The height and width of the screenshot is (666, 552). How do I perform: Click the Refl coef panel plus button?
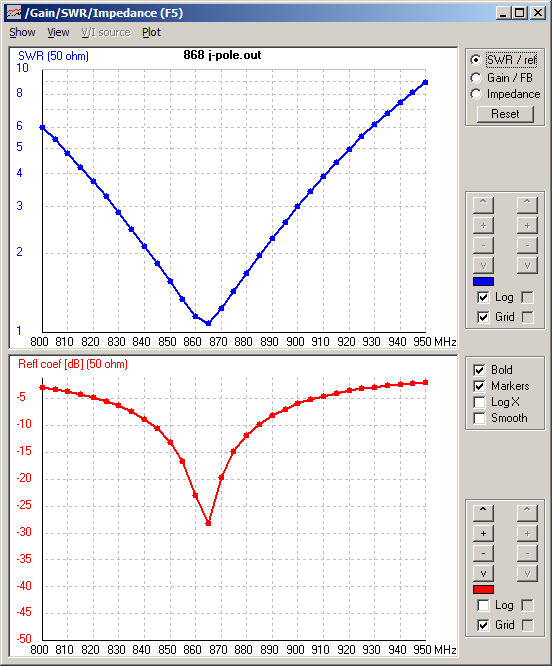pos(483,533)
